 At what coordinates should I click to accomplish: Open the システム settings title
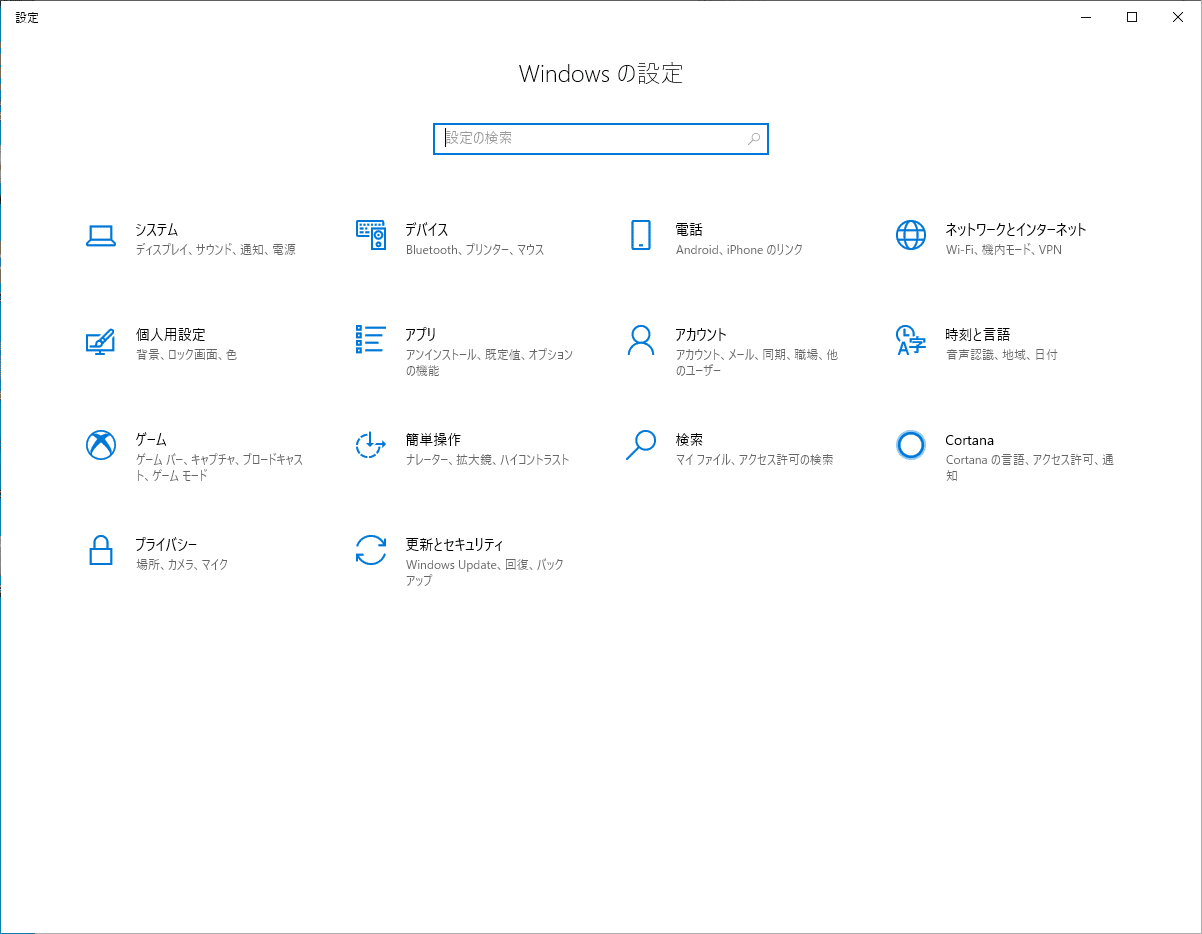click(157, 230)
